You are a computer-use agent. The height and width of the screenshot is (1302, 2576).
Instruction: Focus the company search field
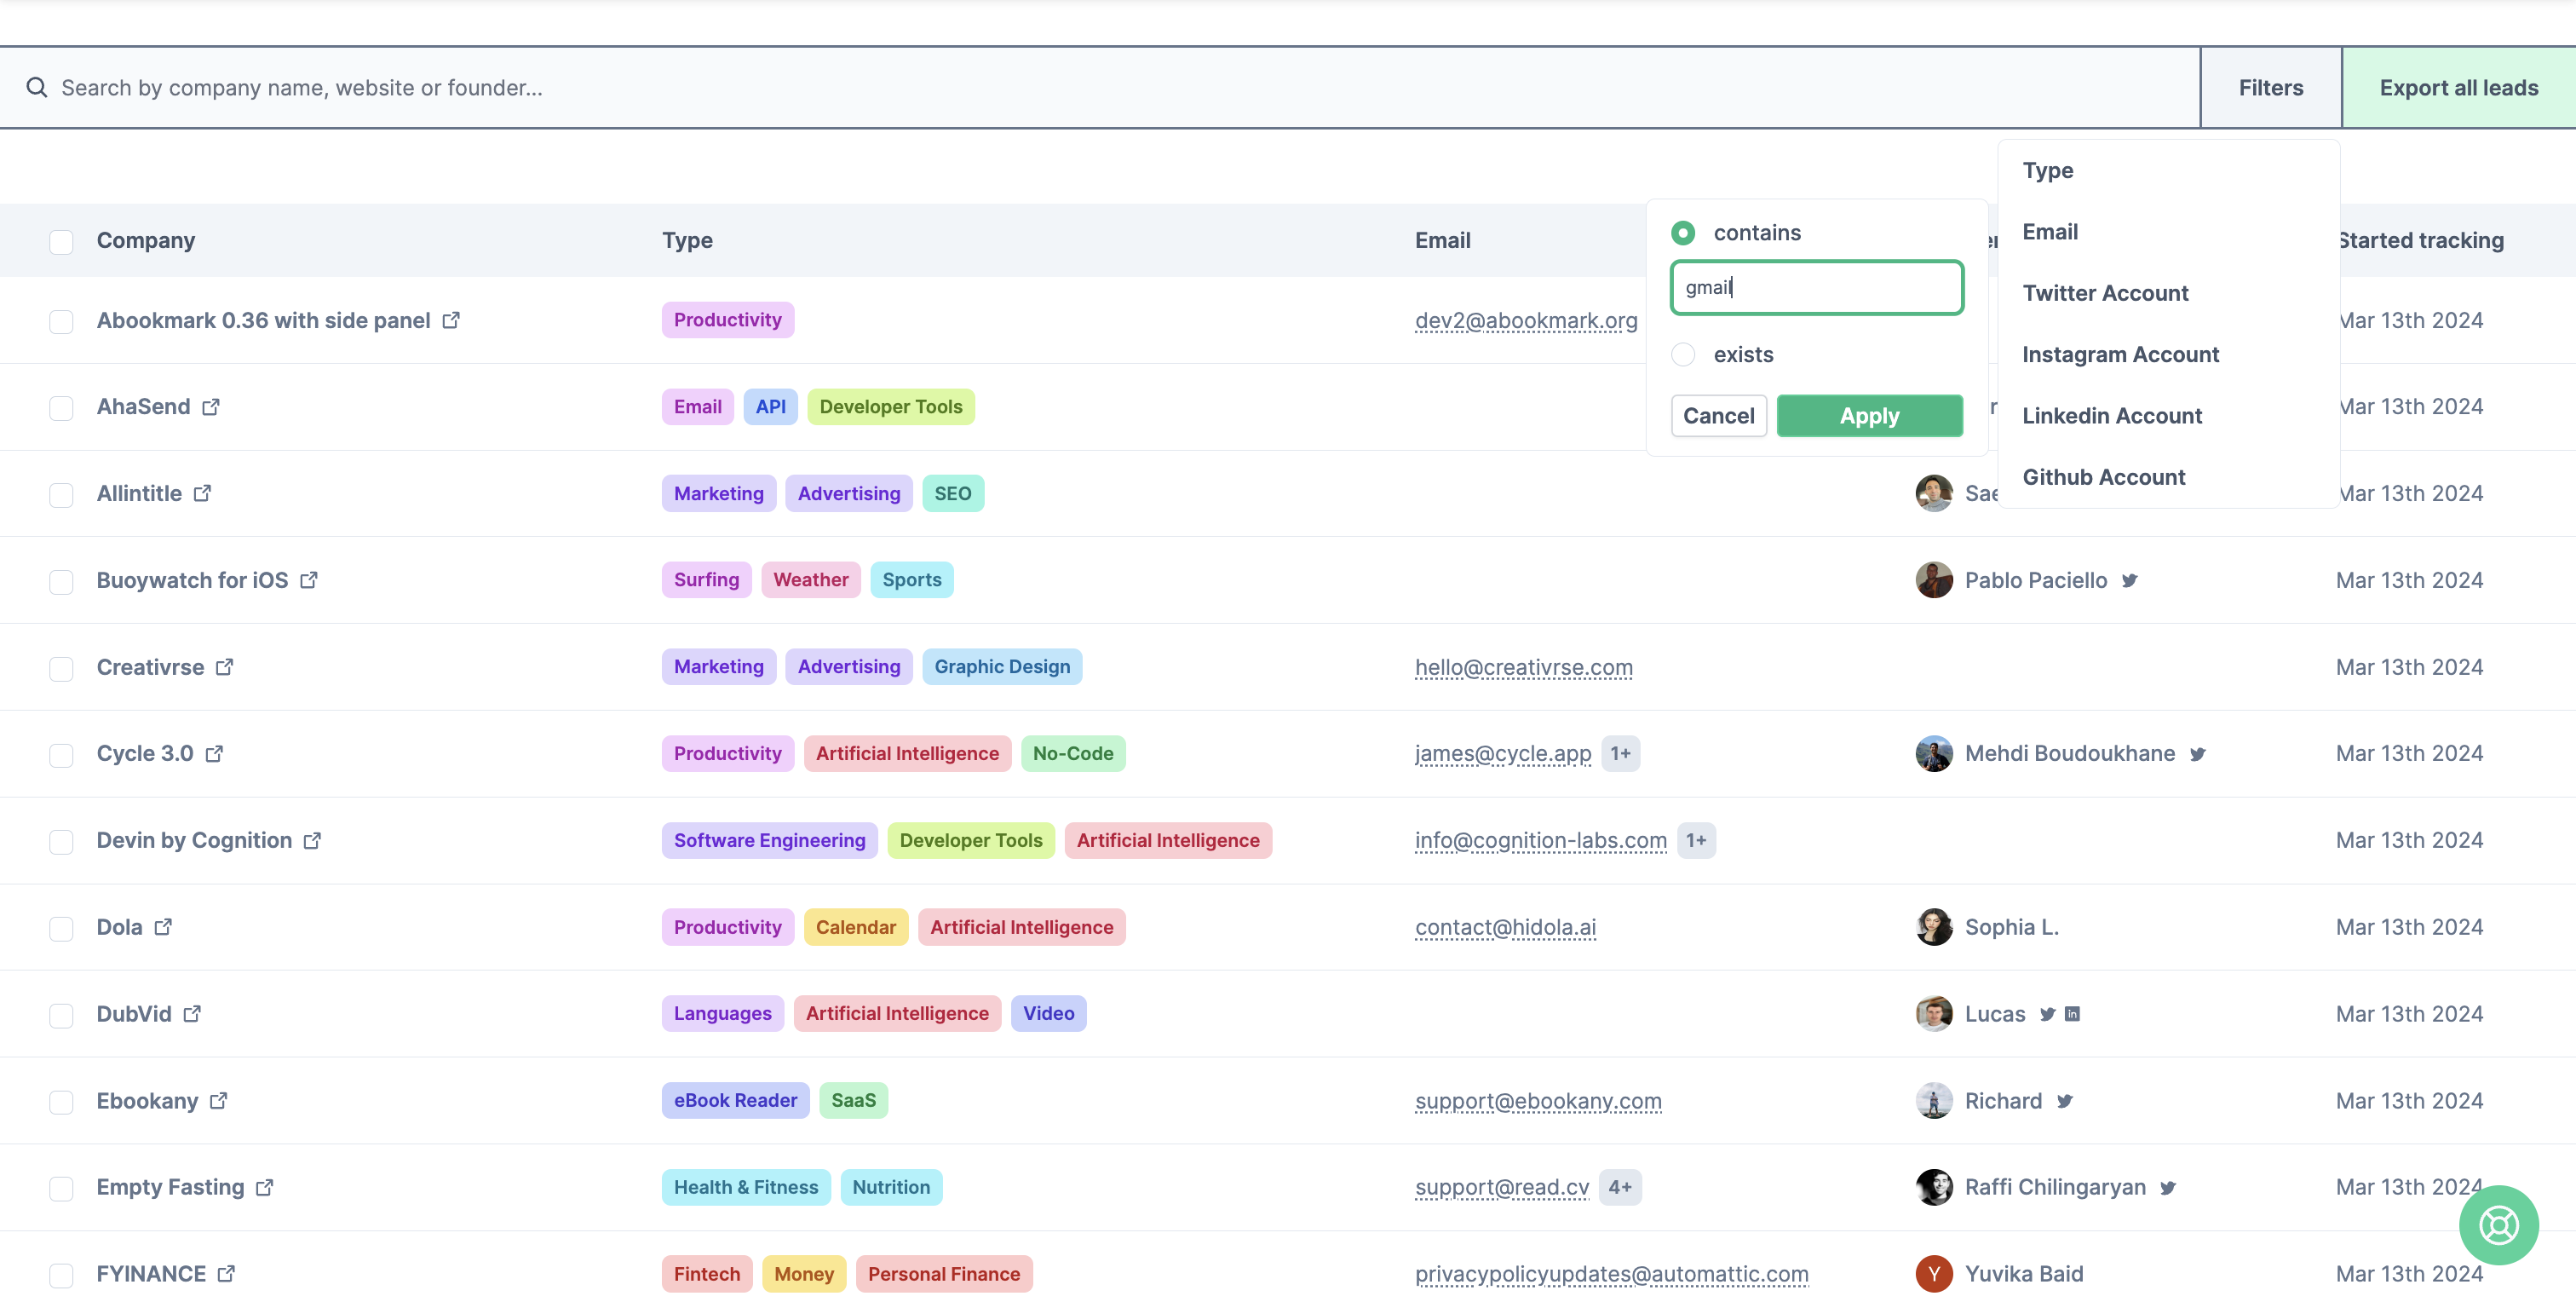pos(1100,87)
